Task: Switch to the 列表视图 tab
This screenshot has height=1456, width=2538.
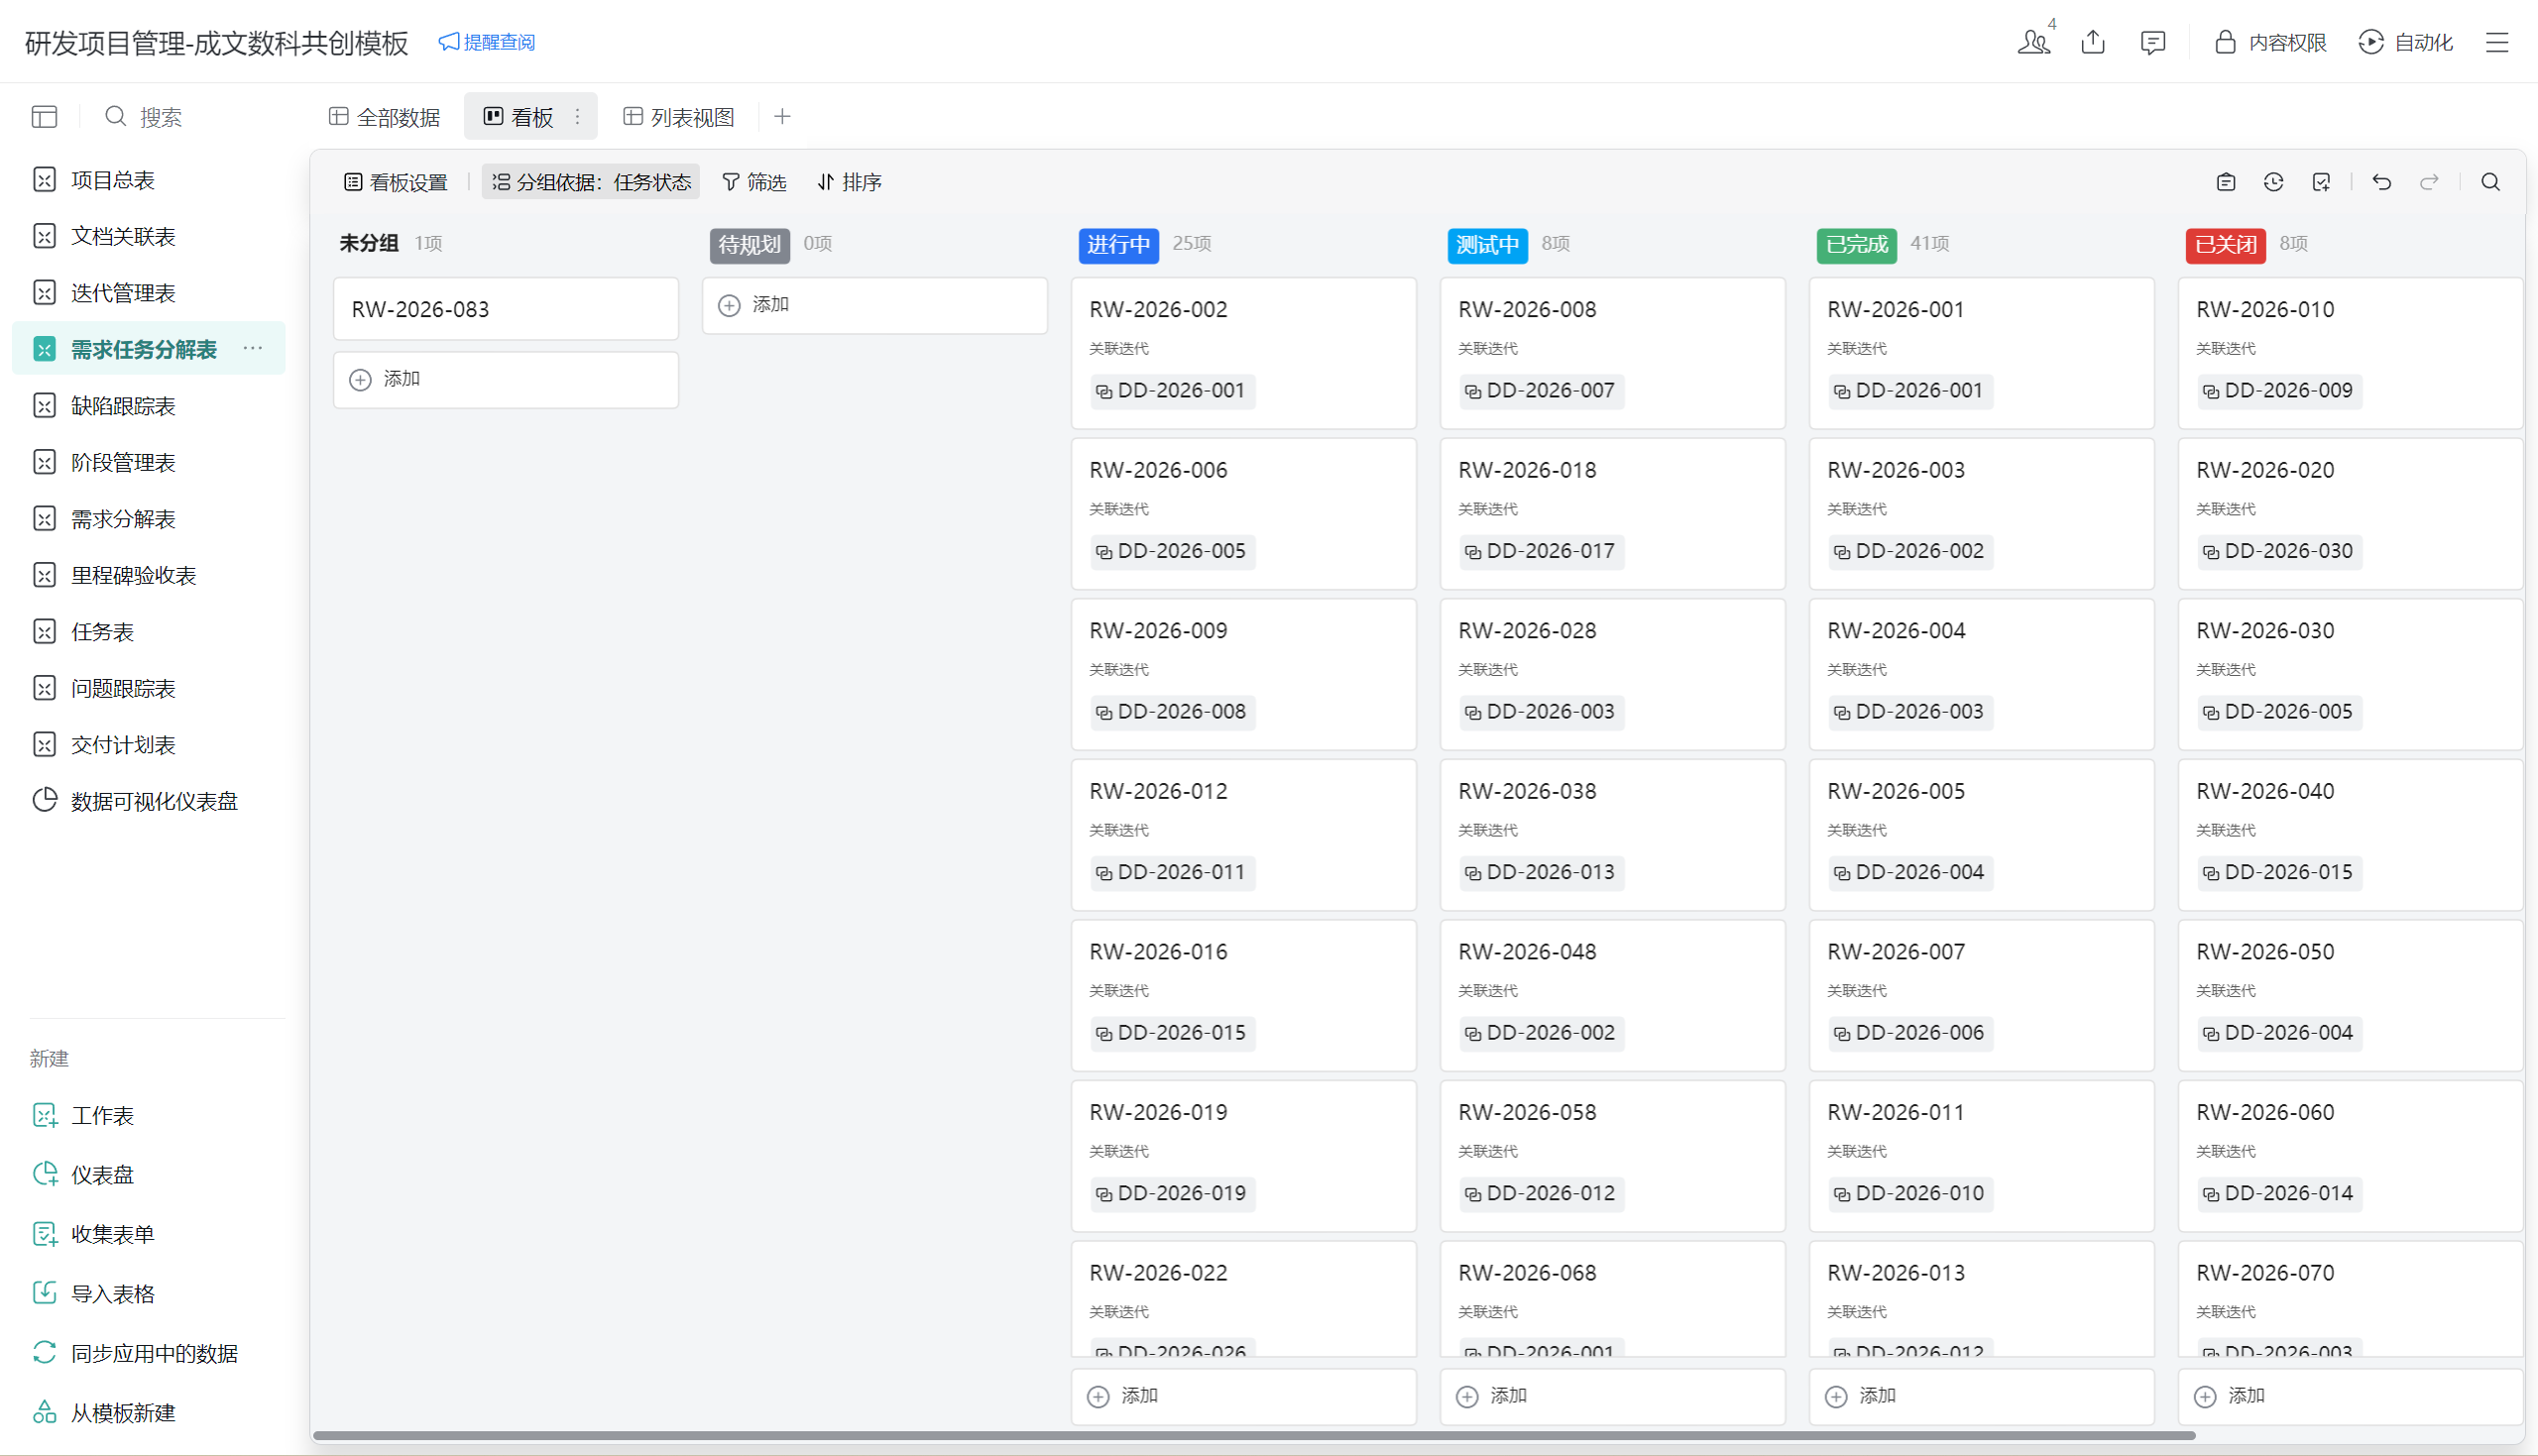Action: point(679,117)
